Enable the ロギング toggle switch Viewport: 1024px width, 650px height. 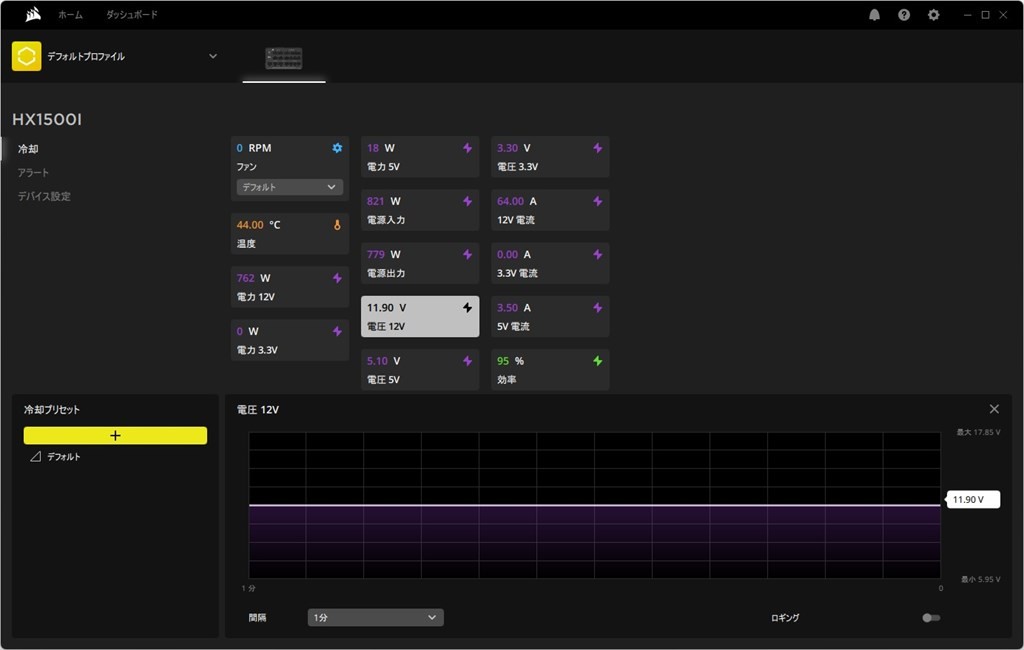(930, 618)
